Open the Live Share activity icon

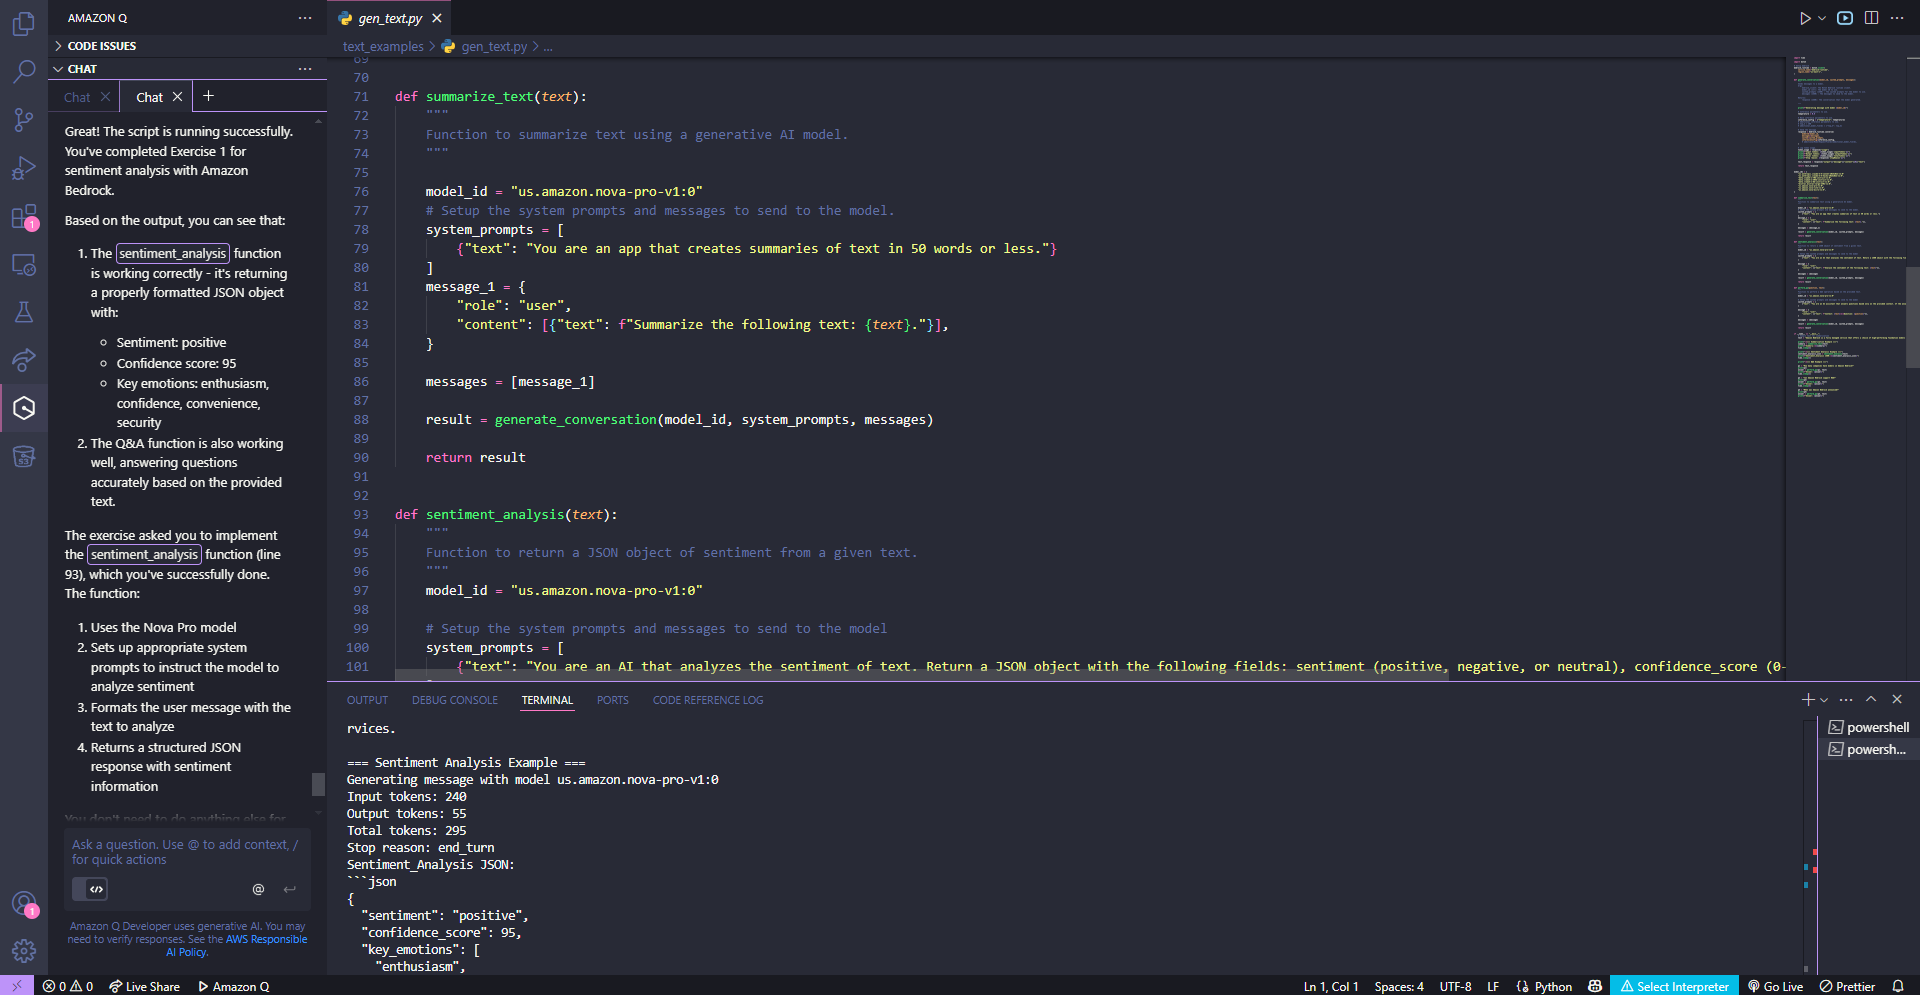pos(24,360)
